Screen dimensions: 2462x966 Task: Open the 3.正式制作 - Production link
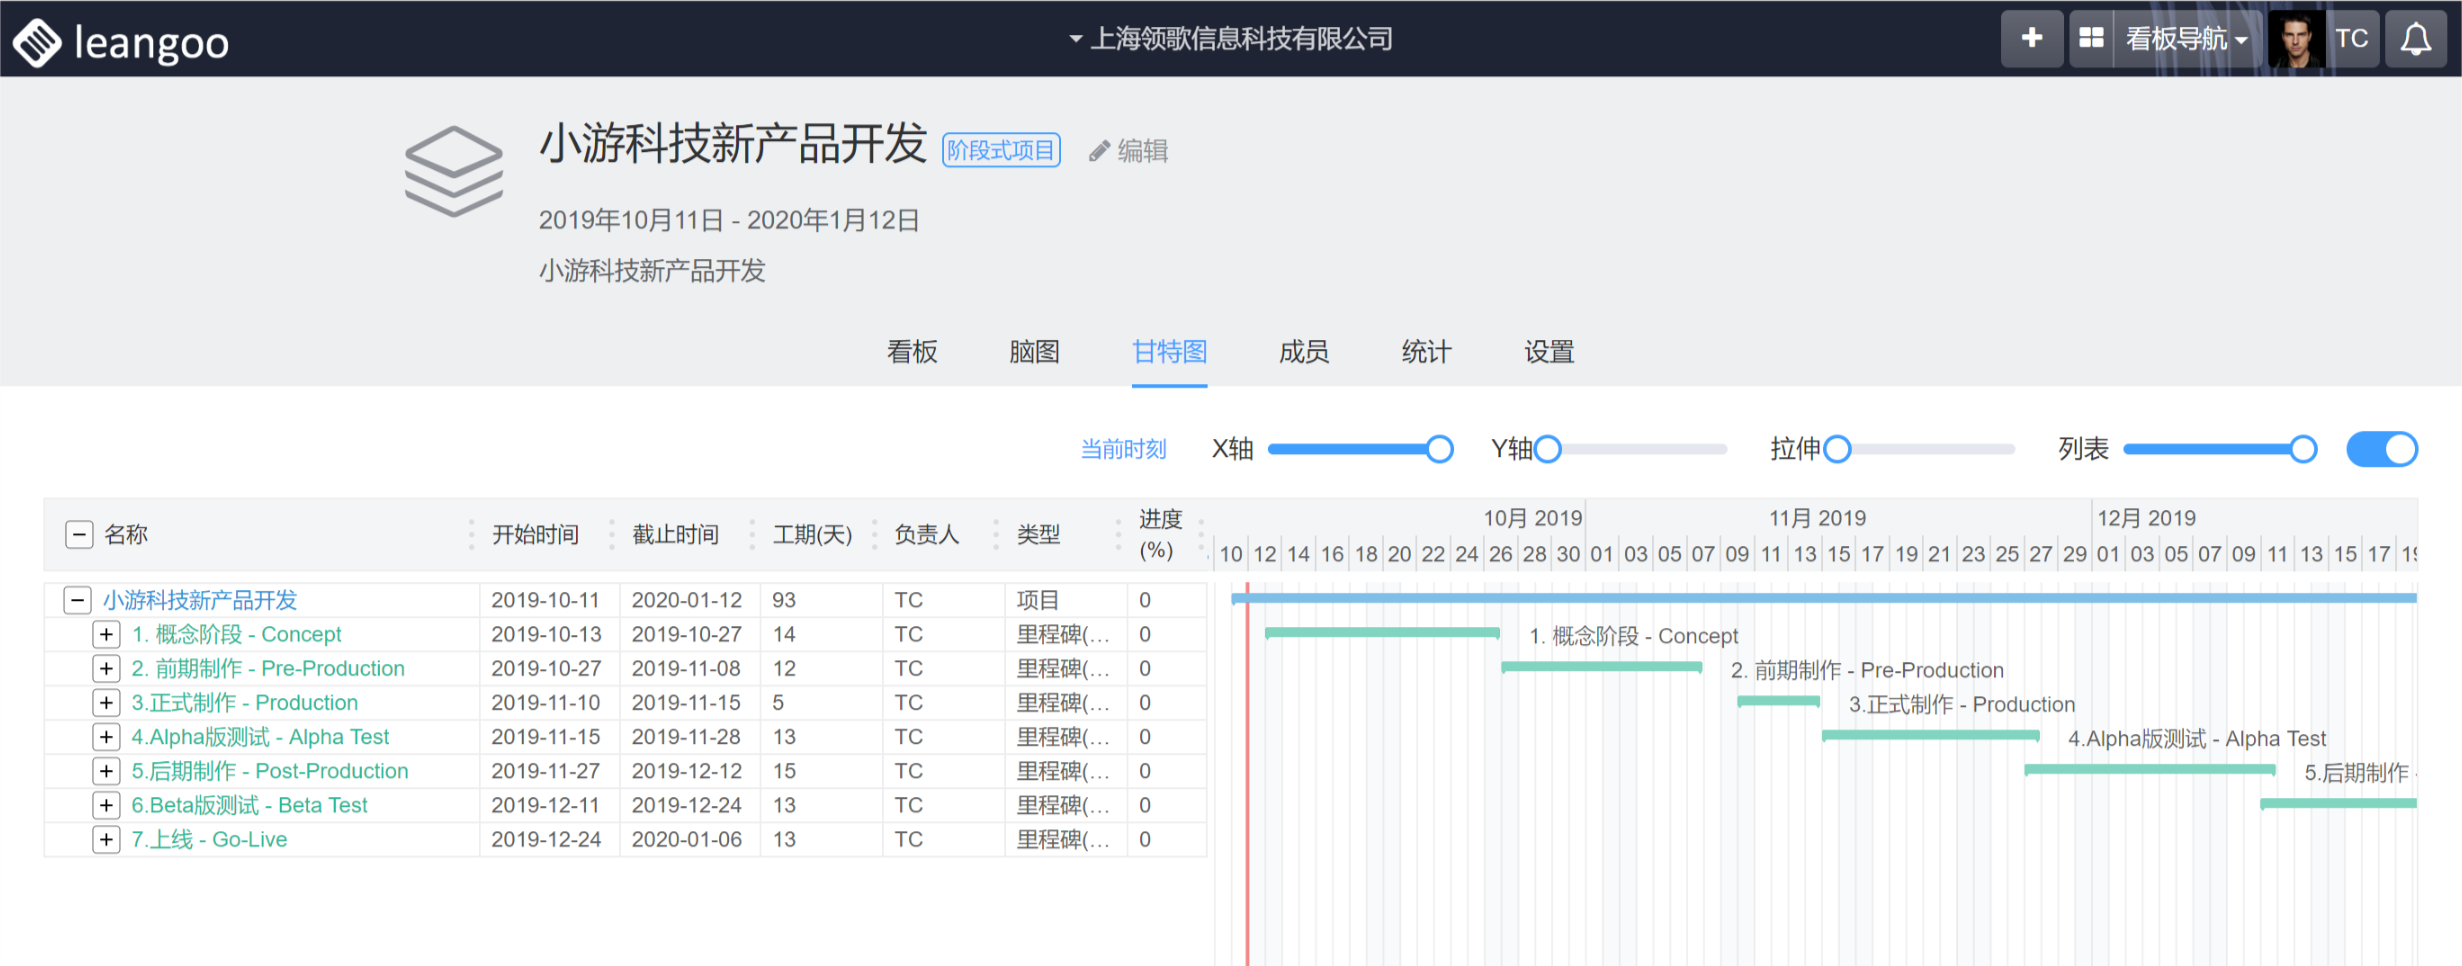(244, 703)
